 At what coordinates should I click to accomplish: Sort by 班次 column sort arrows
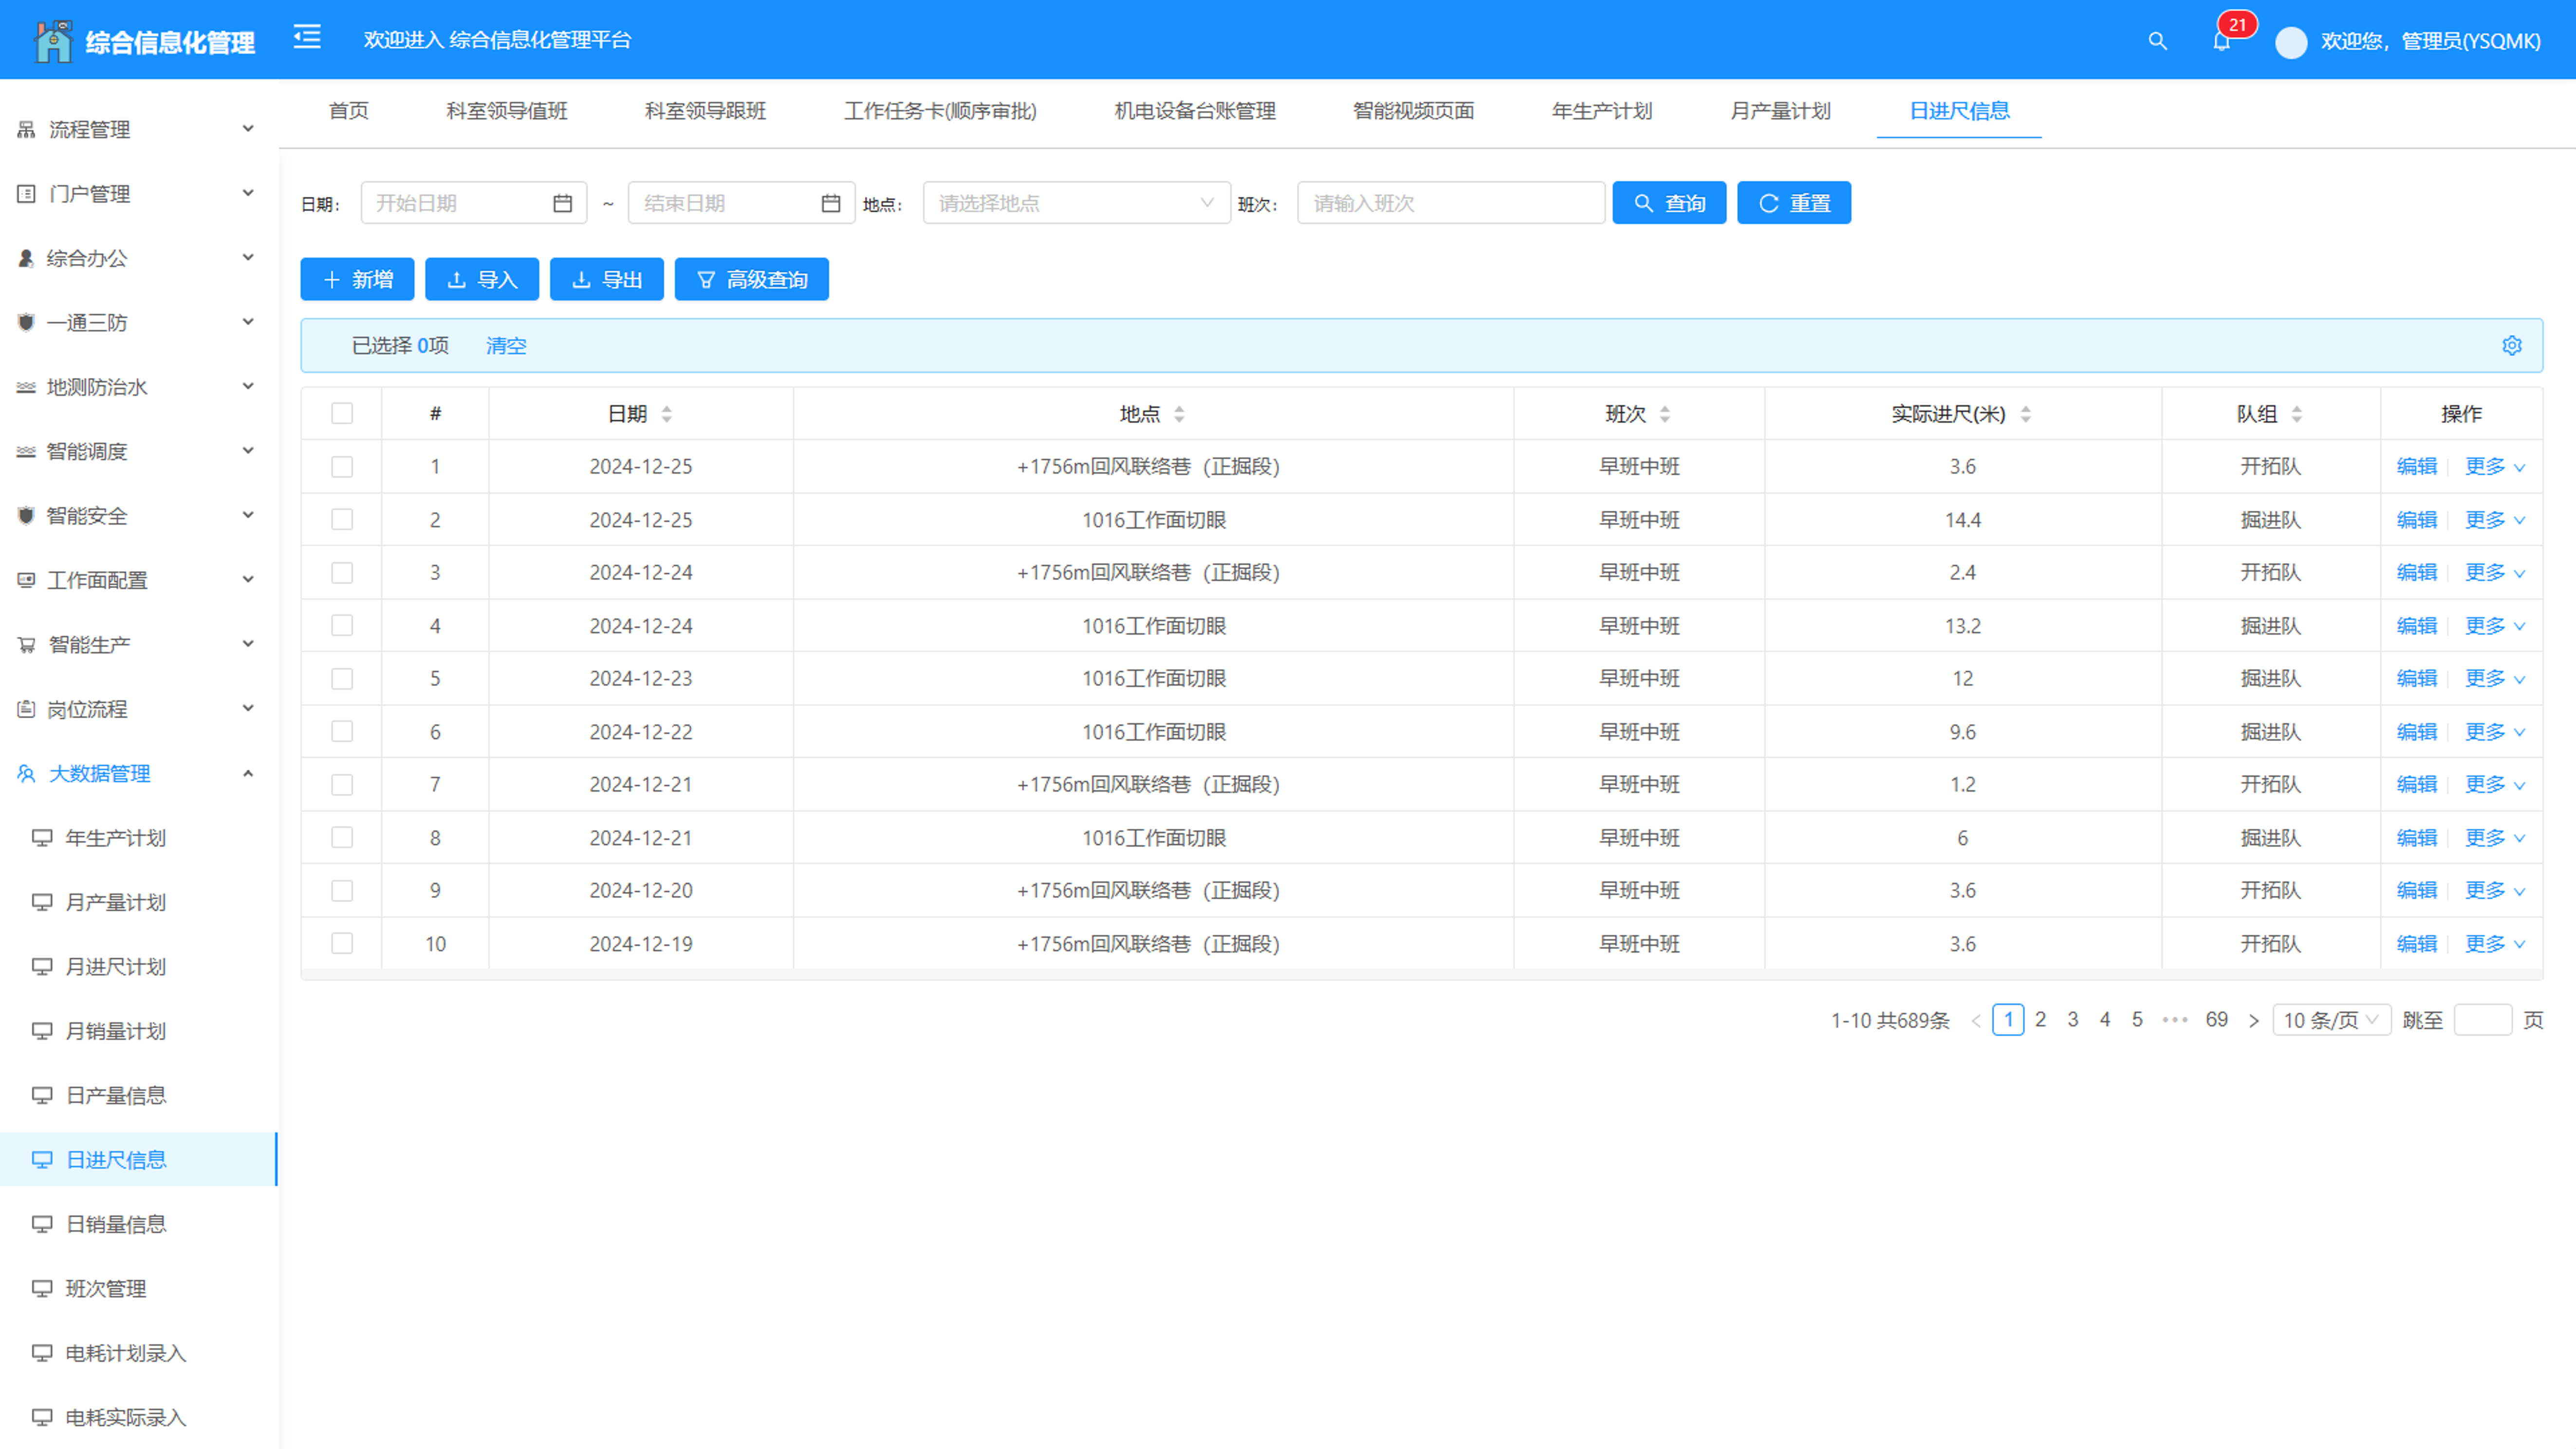point(1665,414)
